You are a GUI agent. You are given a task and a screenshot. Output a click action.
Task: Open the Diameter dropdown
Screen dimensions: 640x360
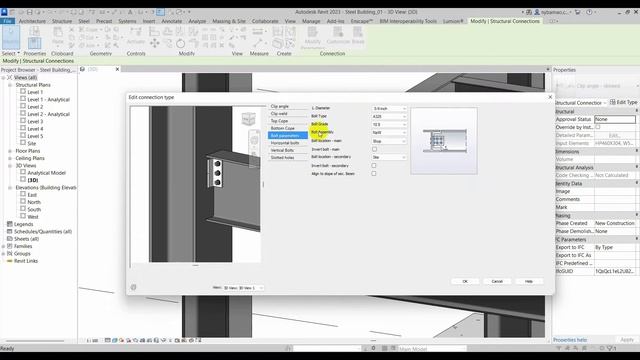[389, 109]
